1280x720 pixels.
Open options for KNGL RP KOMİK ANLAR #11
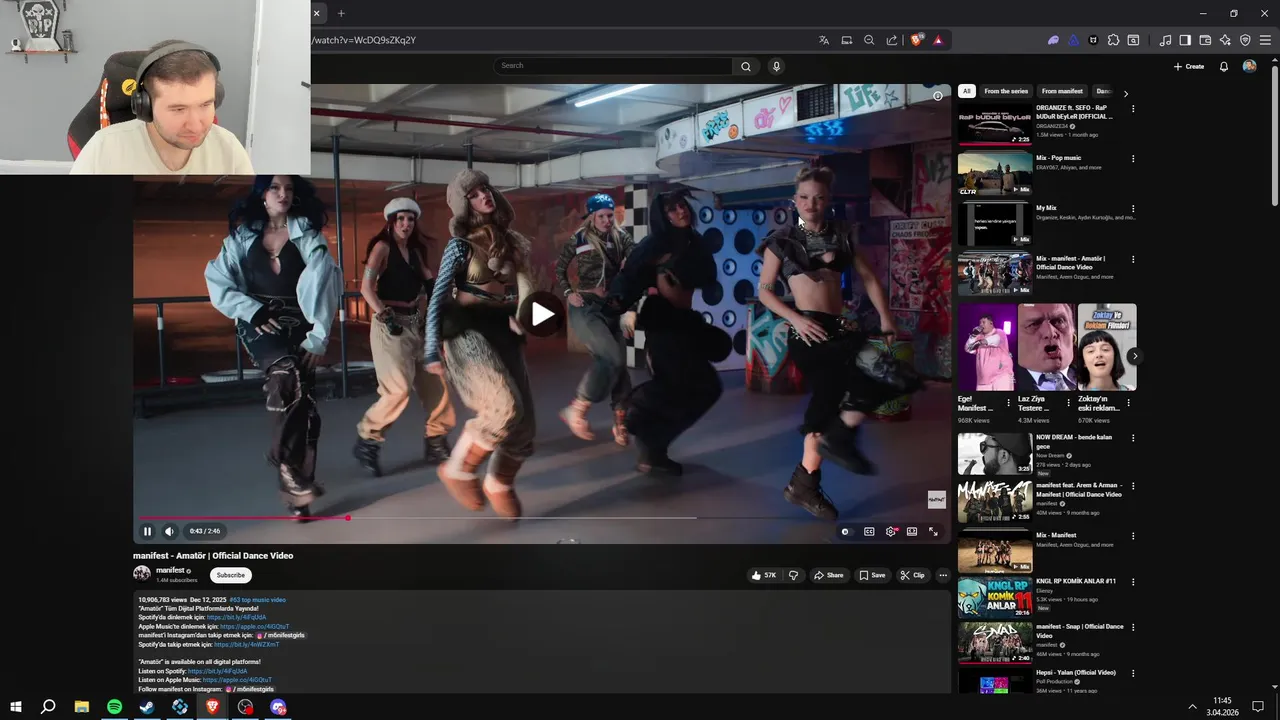pos(1133,581)
